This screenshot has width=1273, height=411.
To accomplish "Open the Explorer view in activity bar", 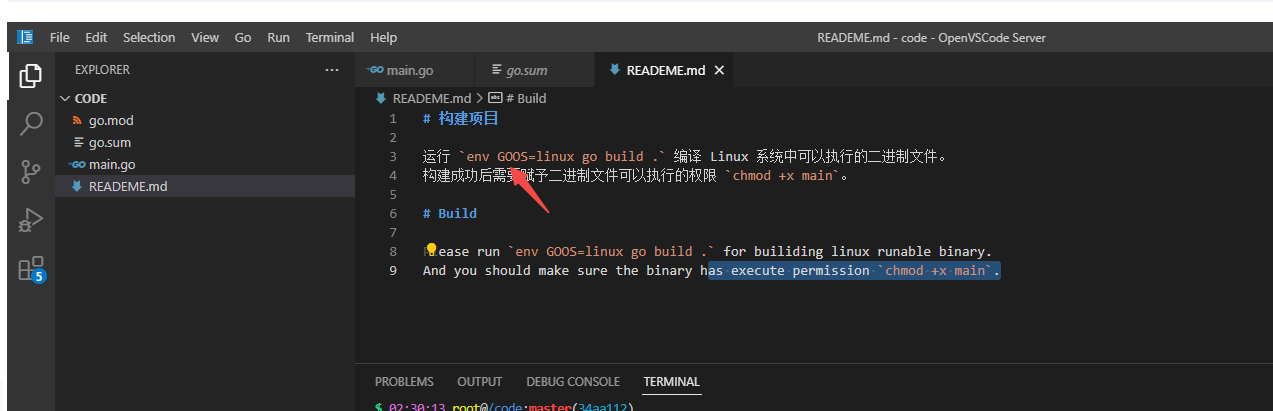I will click(31, 75).
